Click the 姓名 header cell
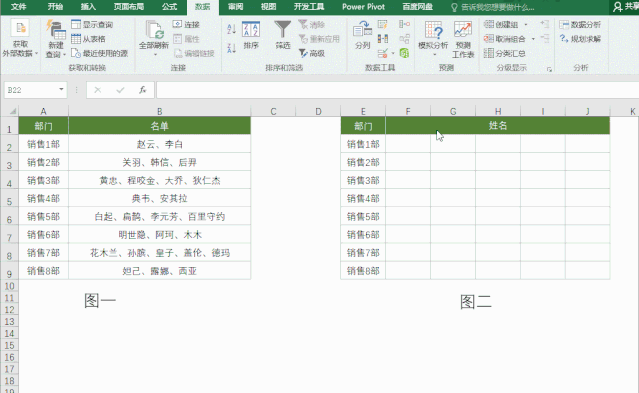The height and width of the screenshot is (393, 639). pyautogui.click(x=498, y=126)
